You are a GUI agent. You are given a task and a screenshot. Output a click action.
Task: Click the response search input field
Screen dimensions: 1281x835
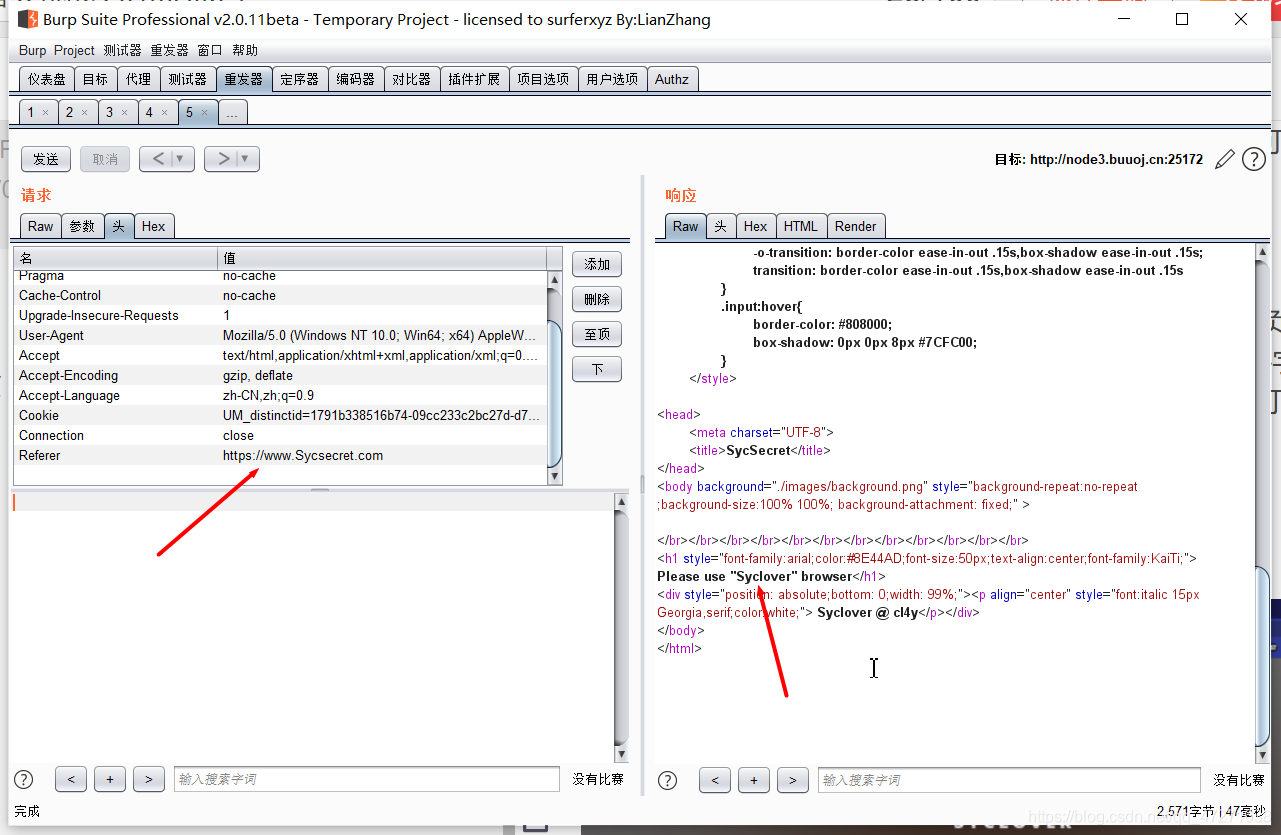[1009, 780]
